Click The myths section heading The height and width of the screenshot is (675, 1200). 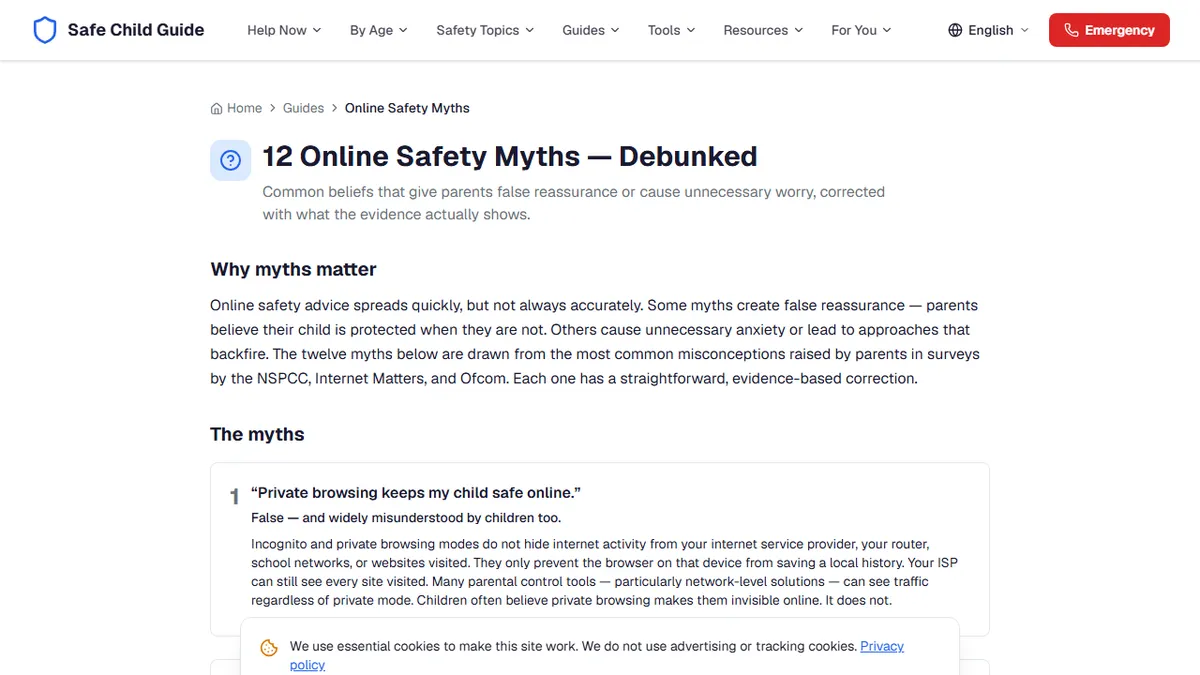[x=257, y=434]
